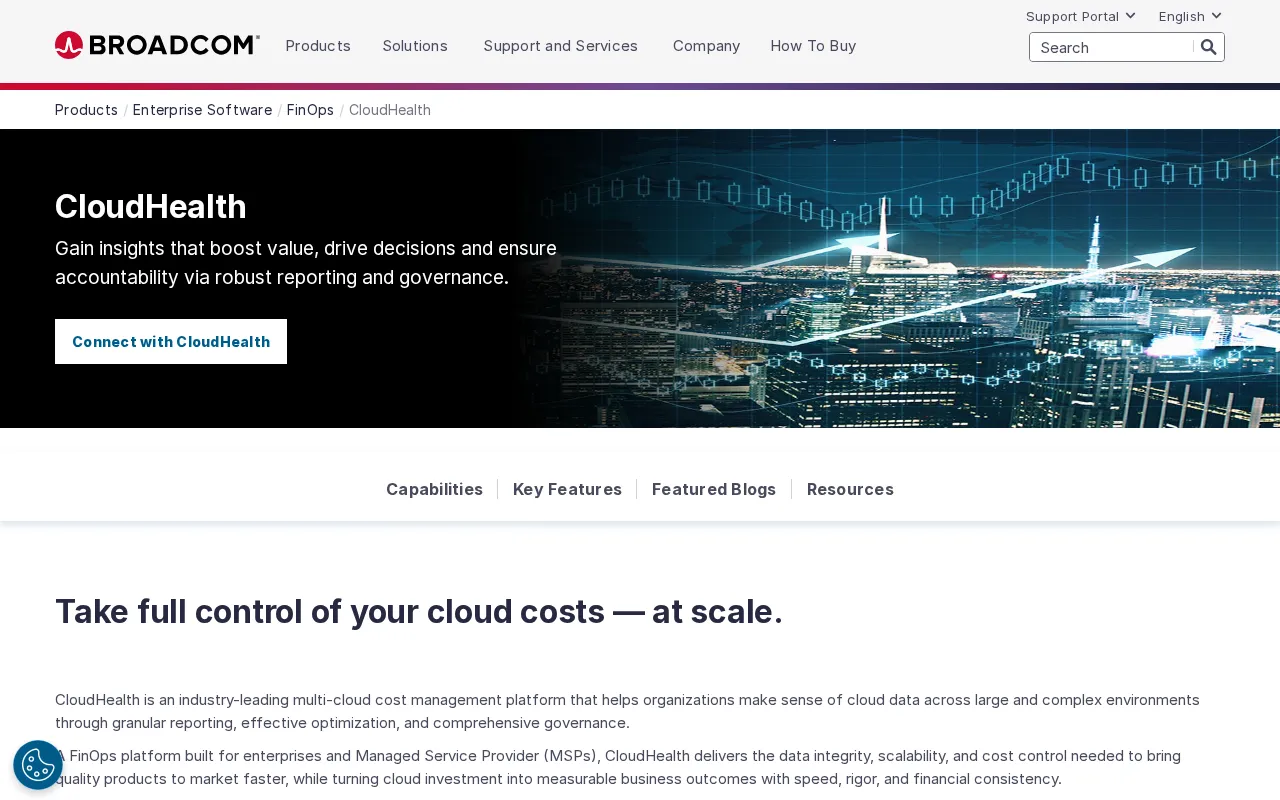Click Connect with CloudHealth button
The height and width of the screenshot is (800, 1280).
(171, 341)
